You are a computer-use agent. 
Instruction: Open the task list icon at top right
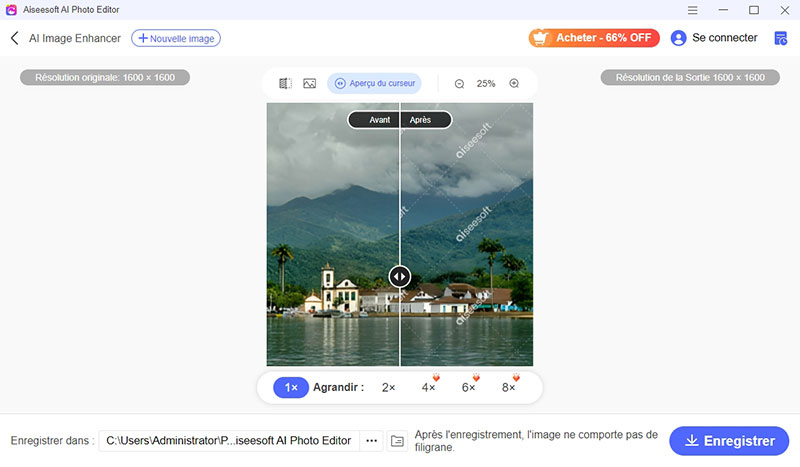[781, 38]
